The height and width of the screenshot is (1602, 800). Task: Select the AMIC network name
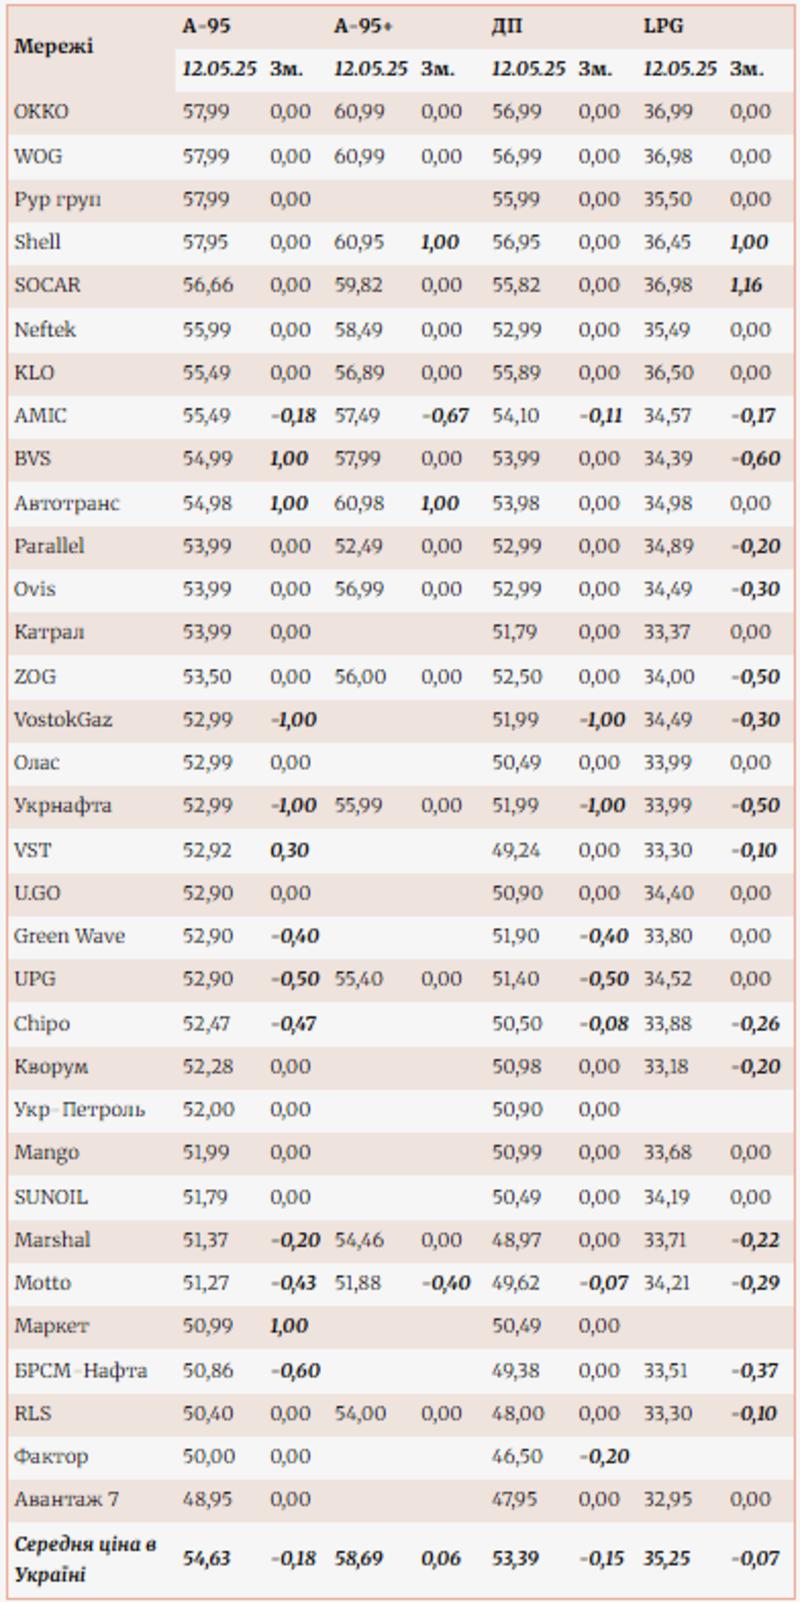[40, 415]
